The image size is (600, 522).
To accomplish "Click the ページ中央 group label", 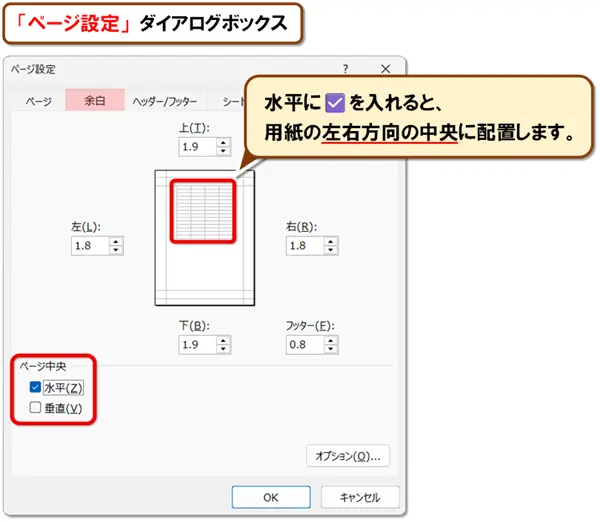I will pyautogui.click(x=43, y=366).
